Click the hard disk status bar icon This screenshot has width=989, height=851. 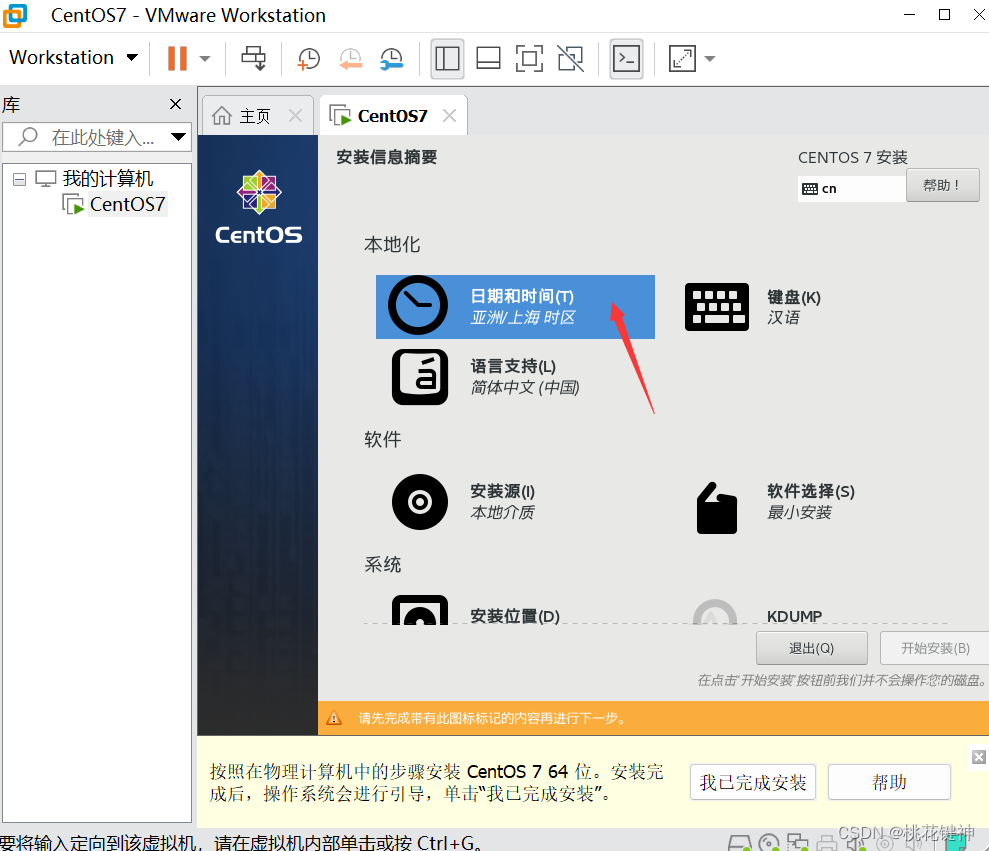coord(739,843)
